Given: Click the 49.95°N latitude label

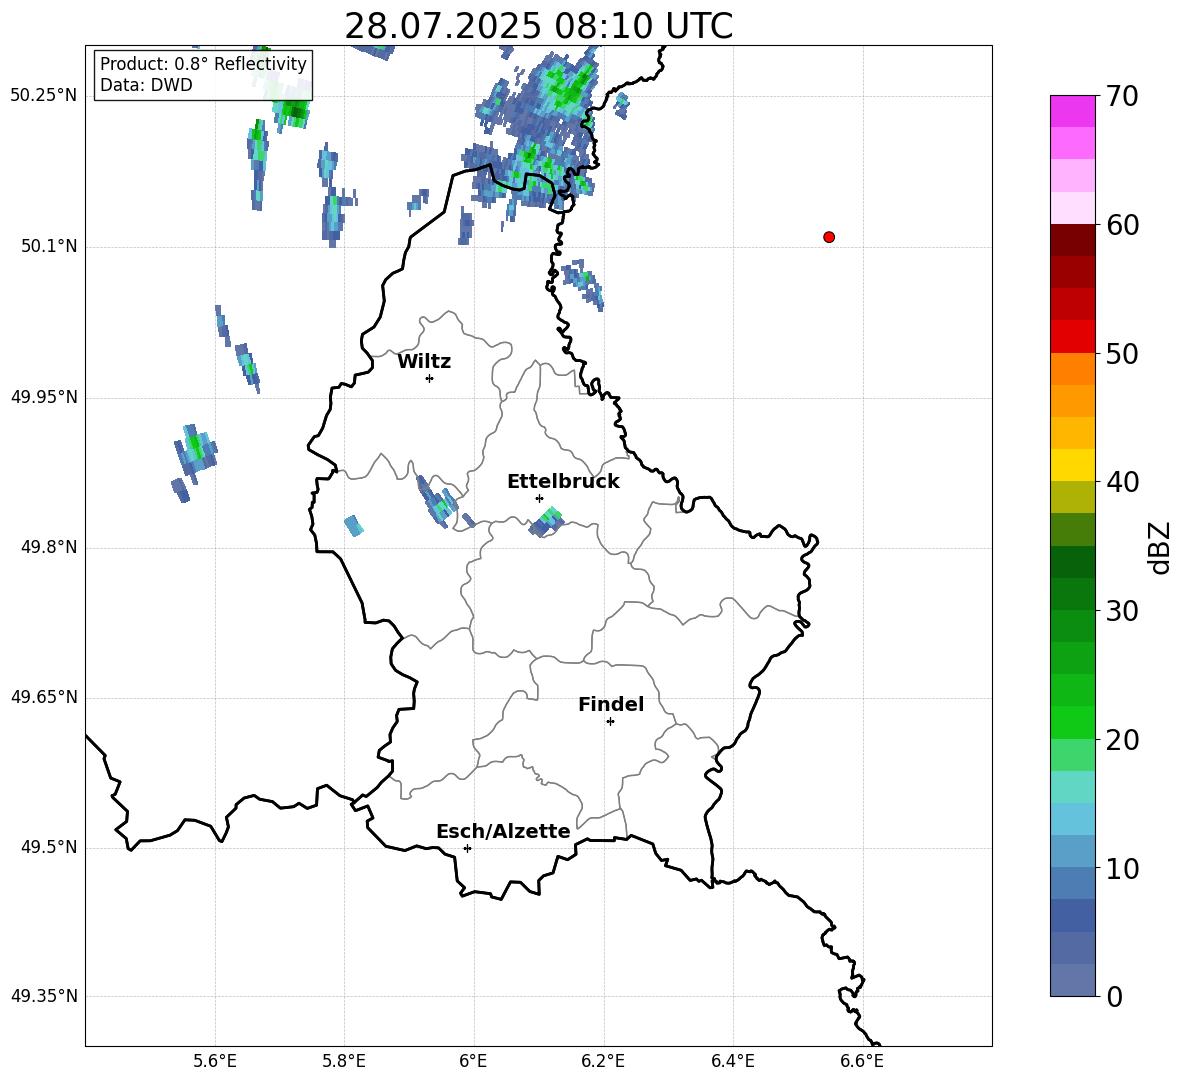Looking at the screenshot, I should 44,397.
